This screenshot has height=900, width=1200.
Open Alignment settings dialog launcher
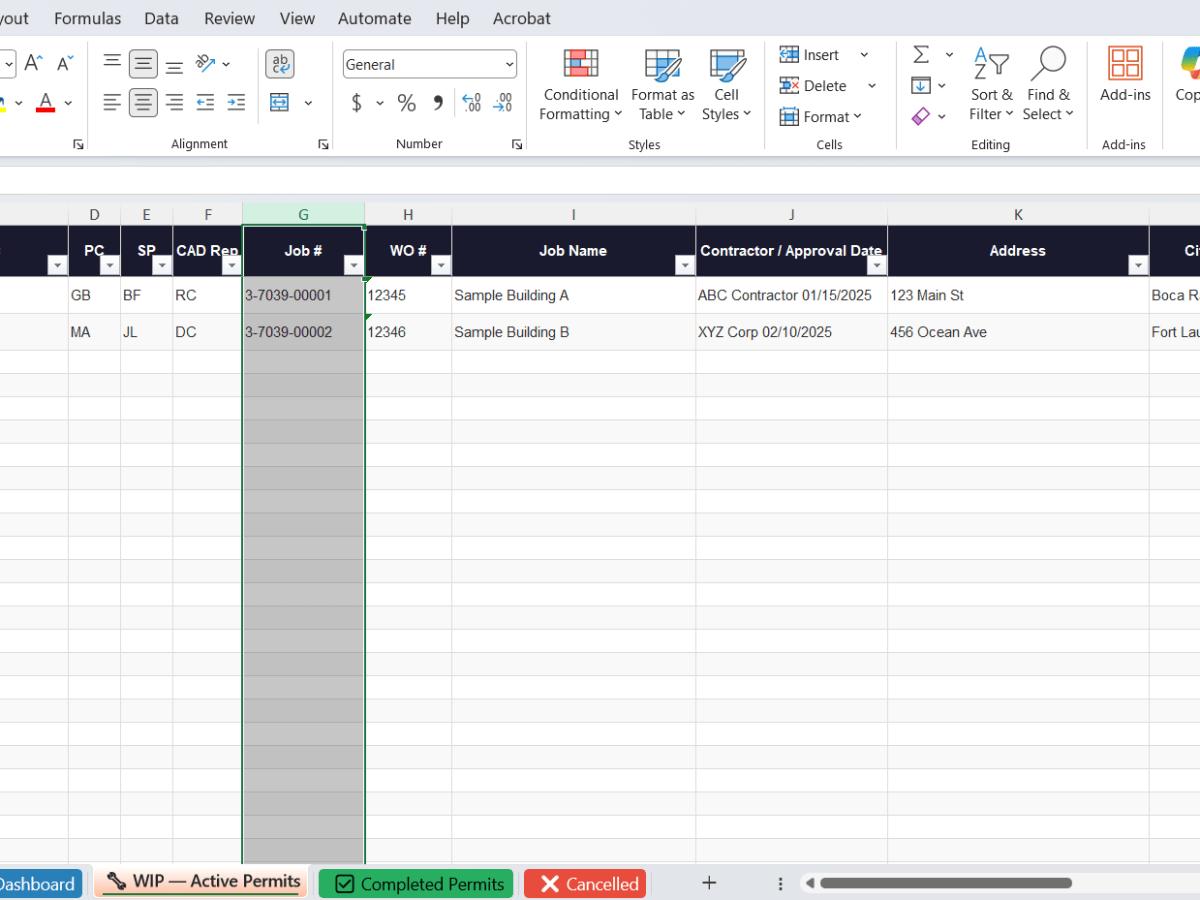point(323,145)
